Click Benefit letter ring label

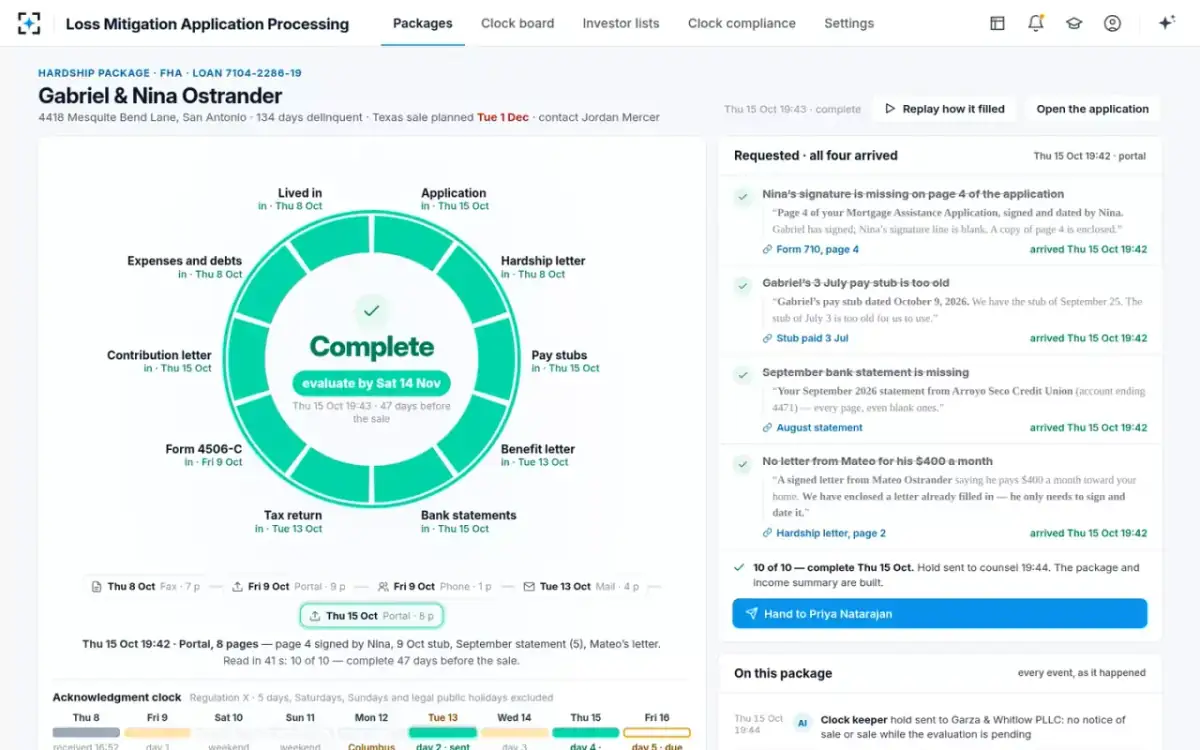point(537,455)
